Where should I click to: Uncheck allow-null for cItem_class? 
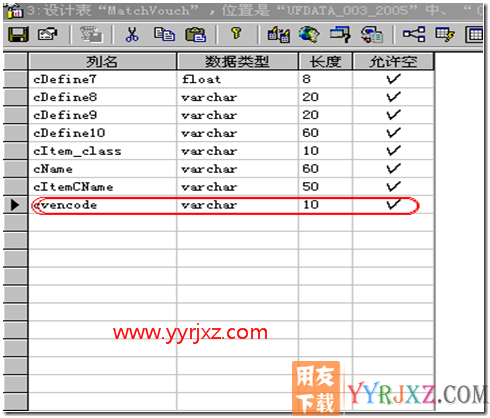(393, 151)
